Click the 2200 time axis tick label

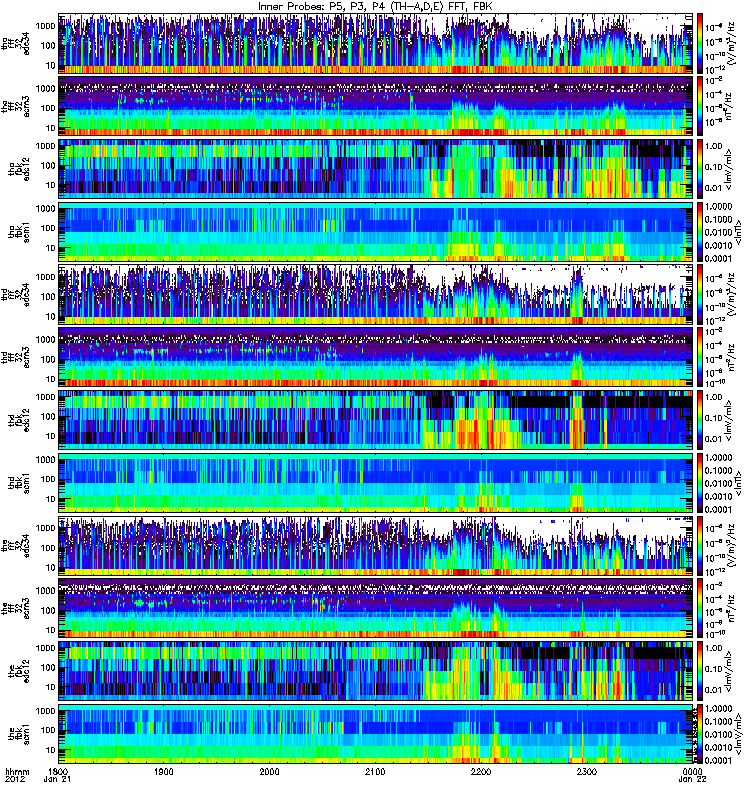(481, 772)
